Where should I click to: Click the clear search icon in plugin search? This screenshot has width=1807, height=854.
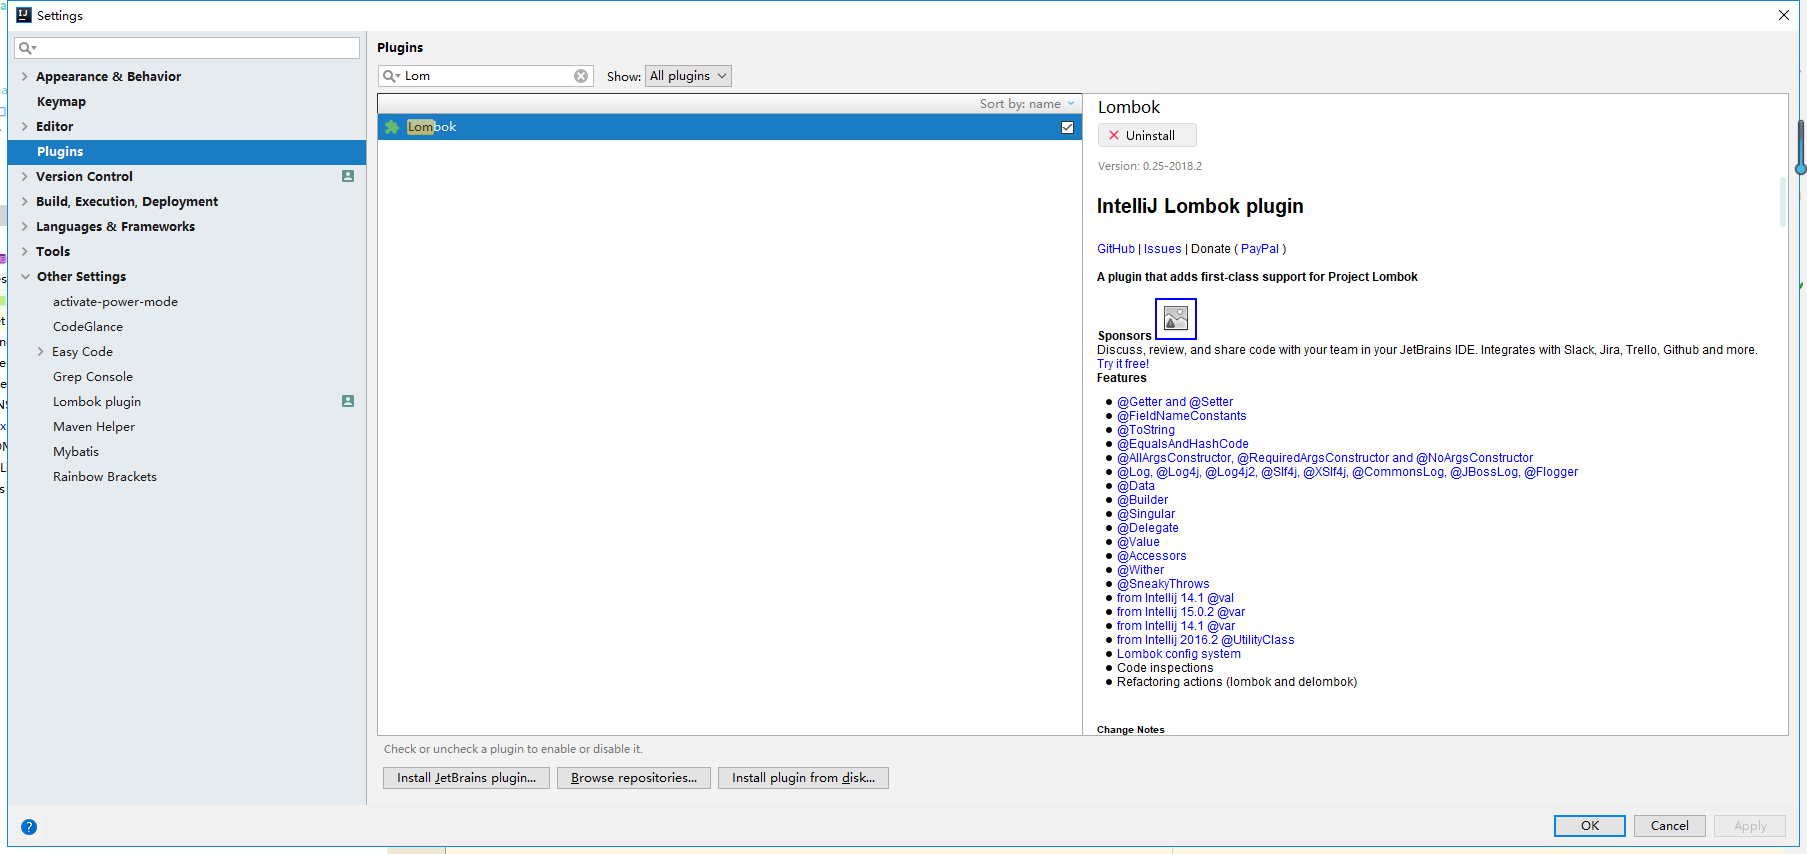pyautogui.click(x=581, y=76)
